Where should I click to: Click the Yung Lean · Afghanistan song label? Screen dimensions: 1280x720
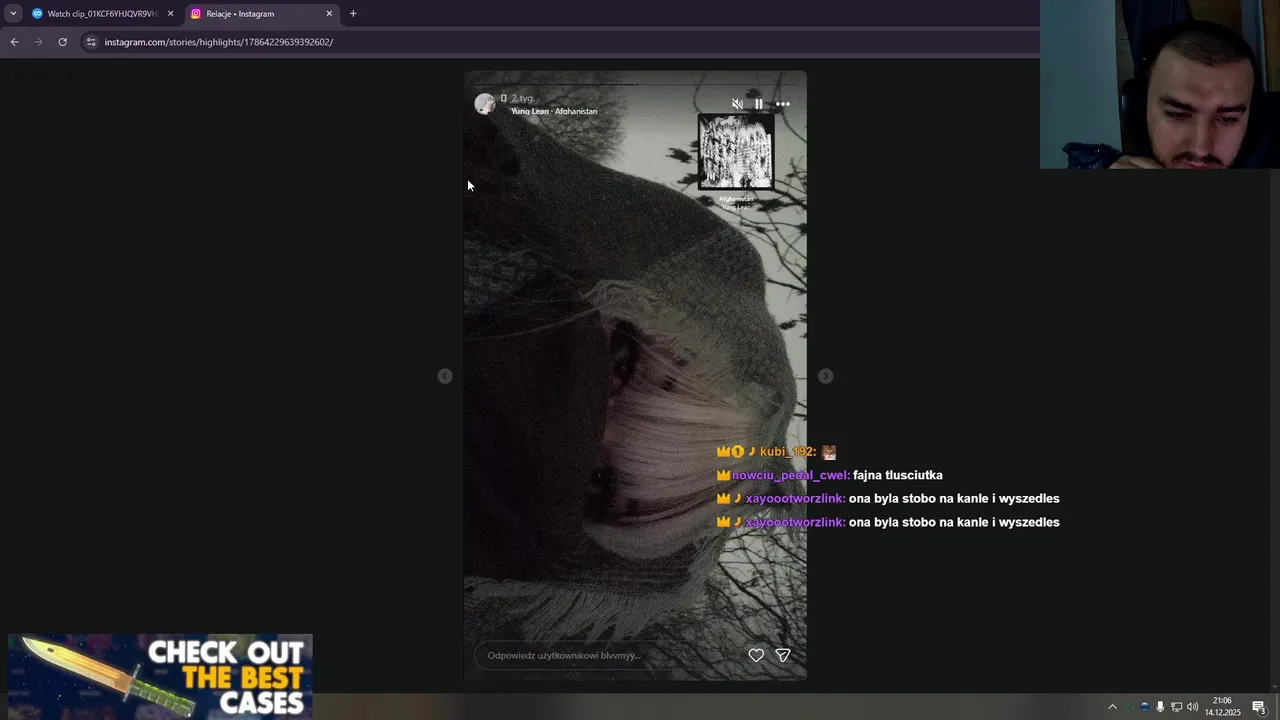click(554, 111)
